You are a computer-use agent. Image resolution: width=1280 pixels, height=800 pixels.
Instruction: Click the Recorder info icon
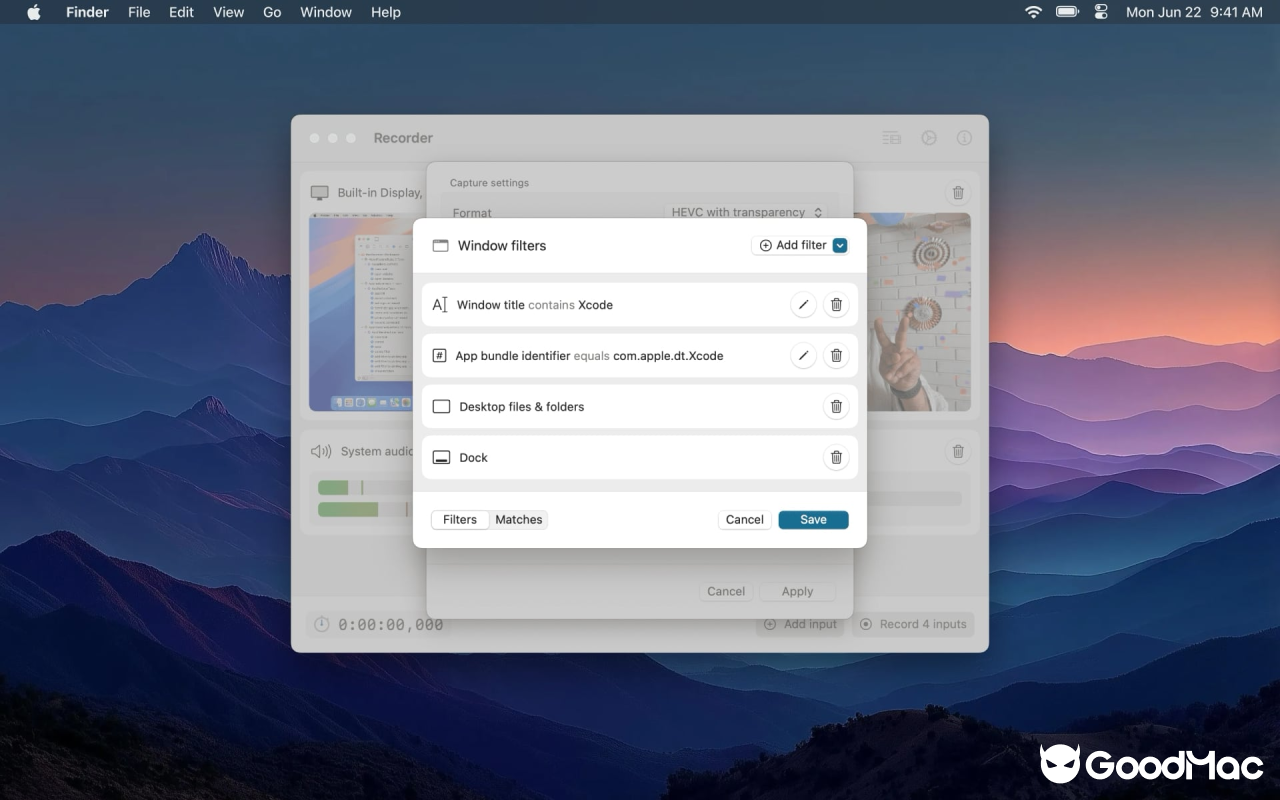point(964,138)
